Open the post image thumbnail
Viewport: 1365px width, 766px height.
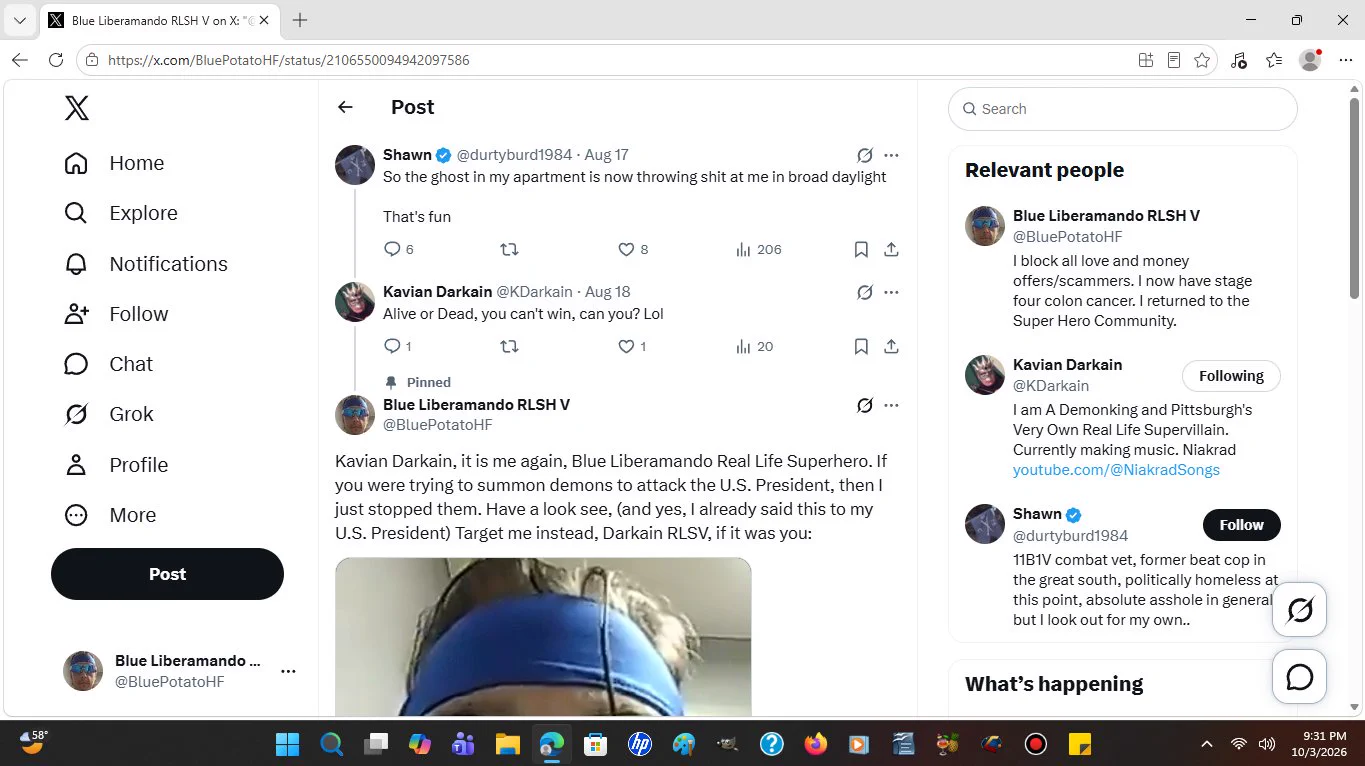pyautogui.click(x=543, y=637)
